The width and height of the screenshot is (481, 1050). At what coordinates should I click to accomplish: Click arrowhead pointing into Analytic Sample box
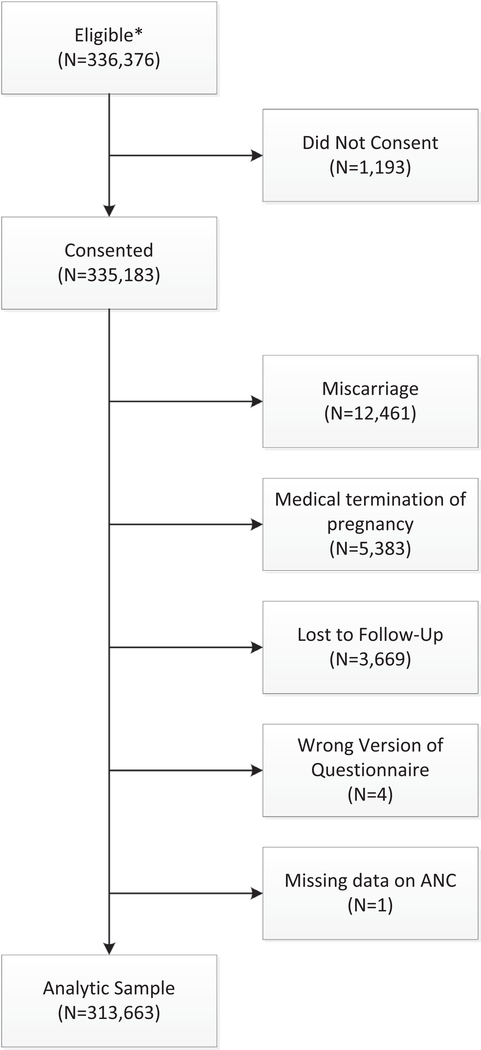(x=109, y=950)
